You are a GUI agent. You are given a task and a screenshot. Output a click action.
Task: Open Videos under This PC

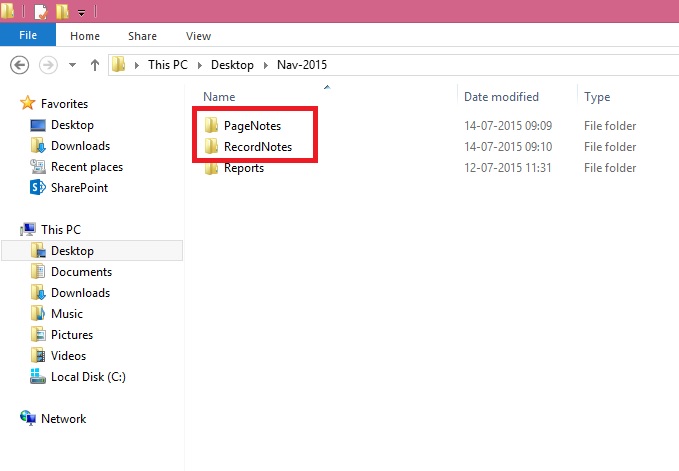pos(68,356)
